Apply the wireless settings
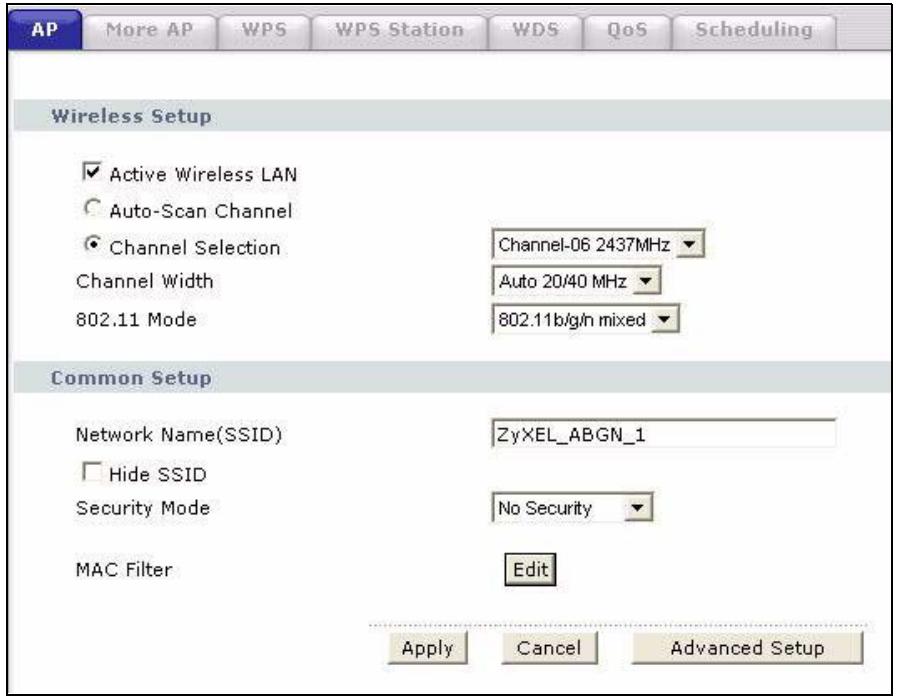The width and height of the screenshot is (898, 698). tap(427, 648)
